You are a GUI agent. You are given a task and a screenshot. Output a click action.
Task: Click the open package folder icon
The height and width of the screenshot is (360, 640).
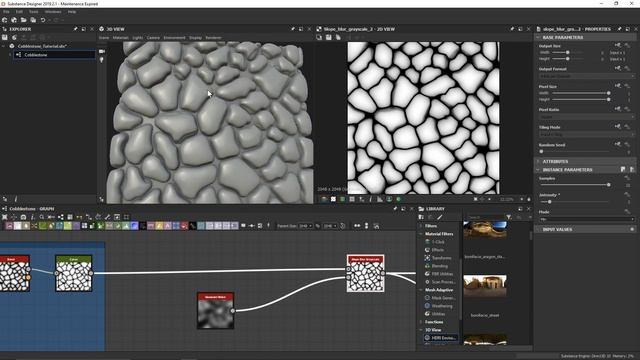(24, 20)
